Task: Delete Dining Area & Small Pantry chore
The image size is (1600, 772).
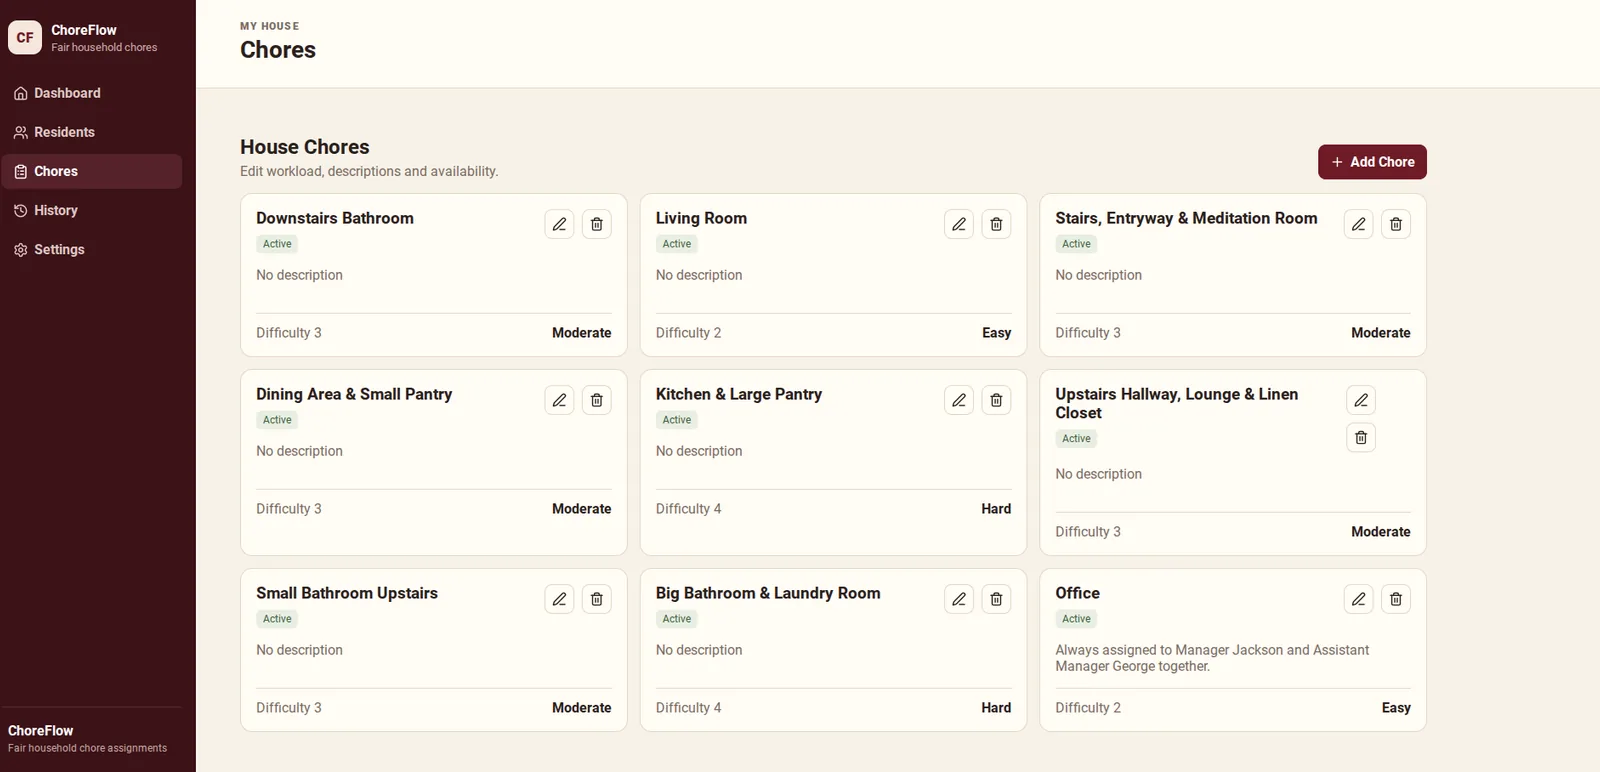Action: tap(597, 400)
